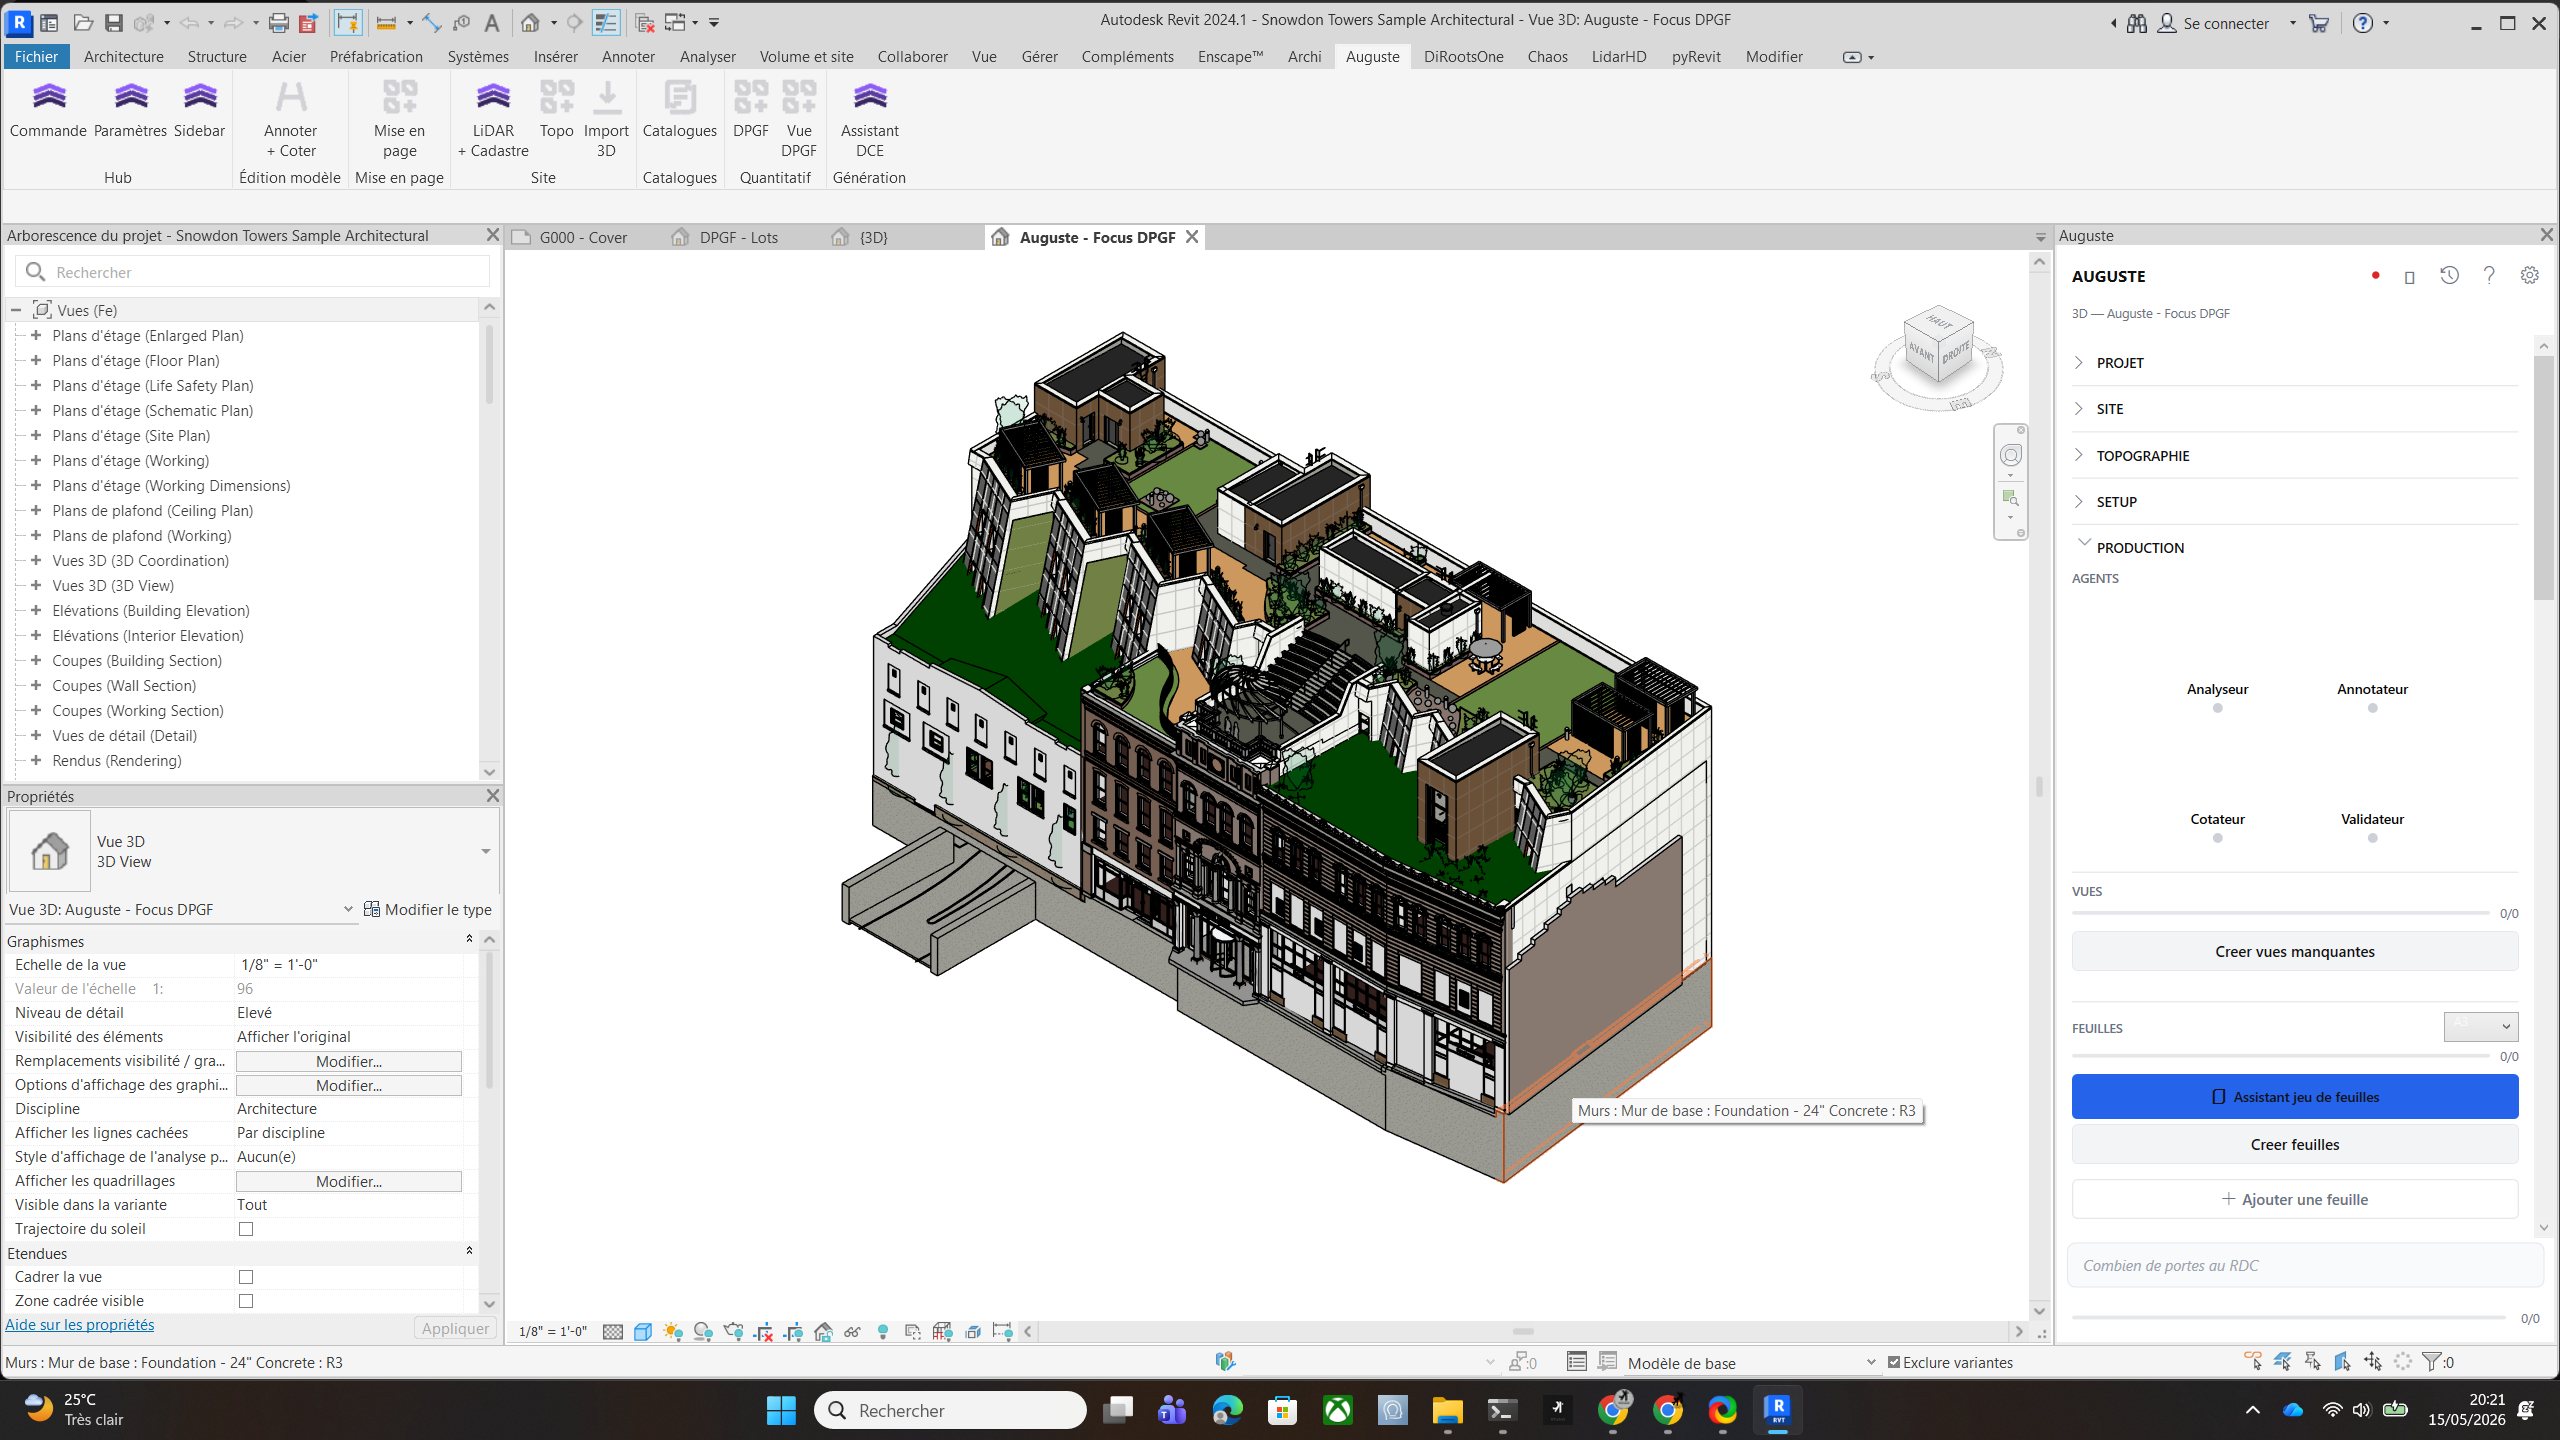This screenshot has width=2560, height=1440.
Task: Click the VUES progress bar
Action: (2281, 913)
